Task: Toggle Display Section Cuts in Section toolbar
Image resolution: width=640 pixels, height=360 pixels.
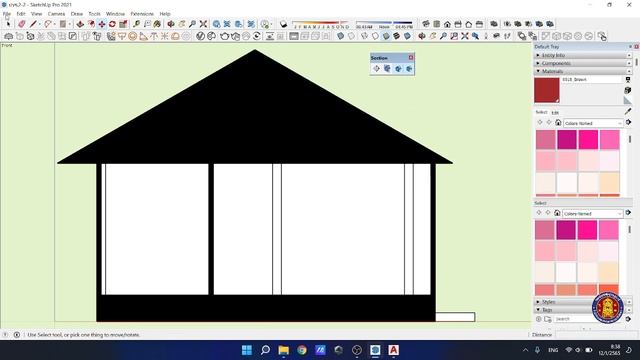Action: pyautogui.click(x=398, y=69)
